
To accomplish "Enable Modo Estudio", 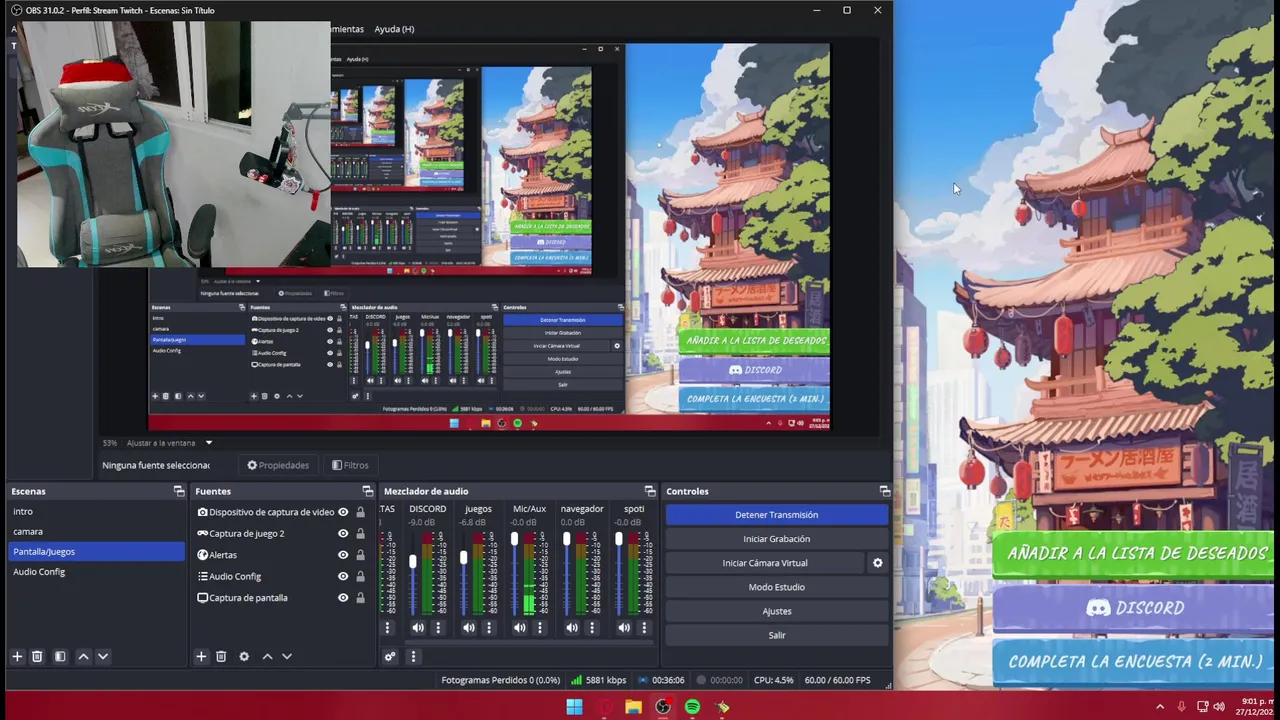I will click(777, 587).
